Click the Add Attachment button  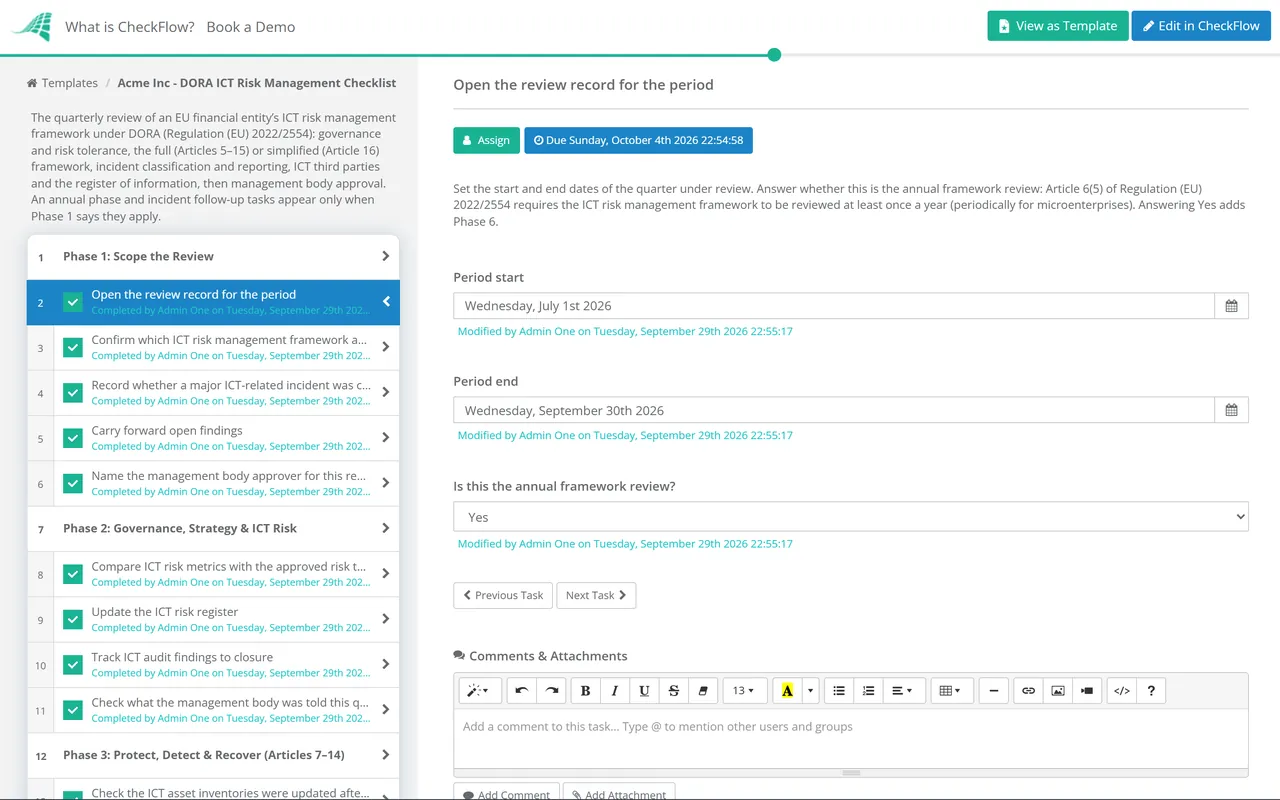[619, 794]
